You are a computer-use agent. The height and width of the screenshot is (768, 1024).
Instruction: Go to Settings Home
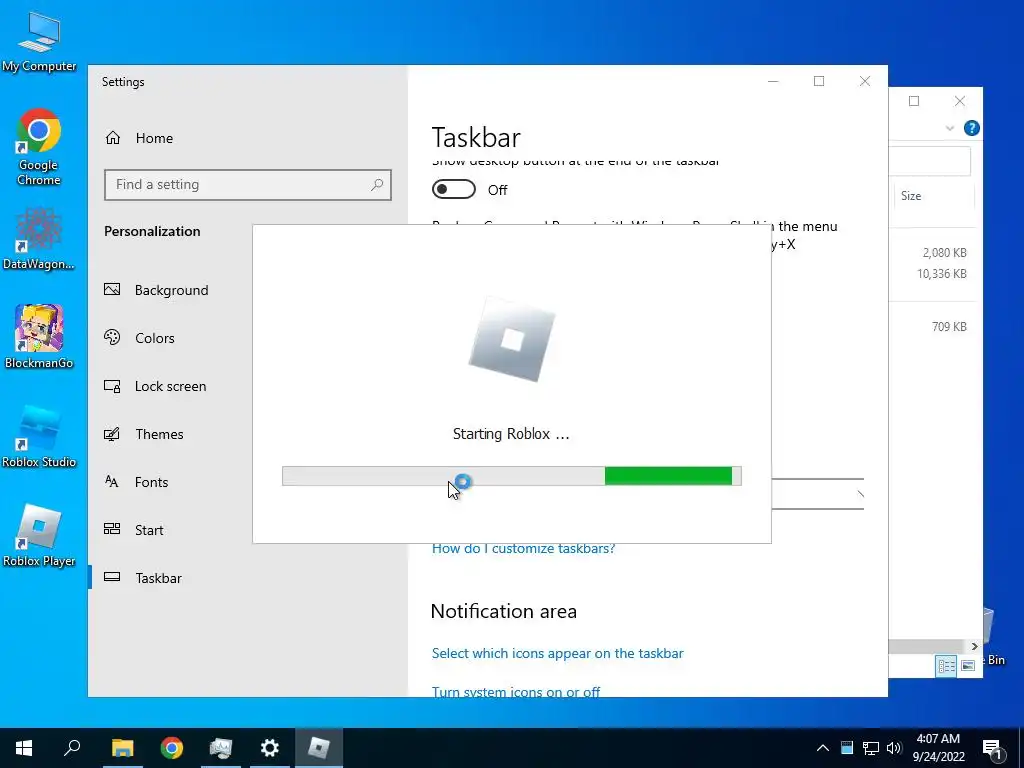click(x=139, y=138)
